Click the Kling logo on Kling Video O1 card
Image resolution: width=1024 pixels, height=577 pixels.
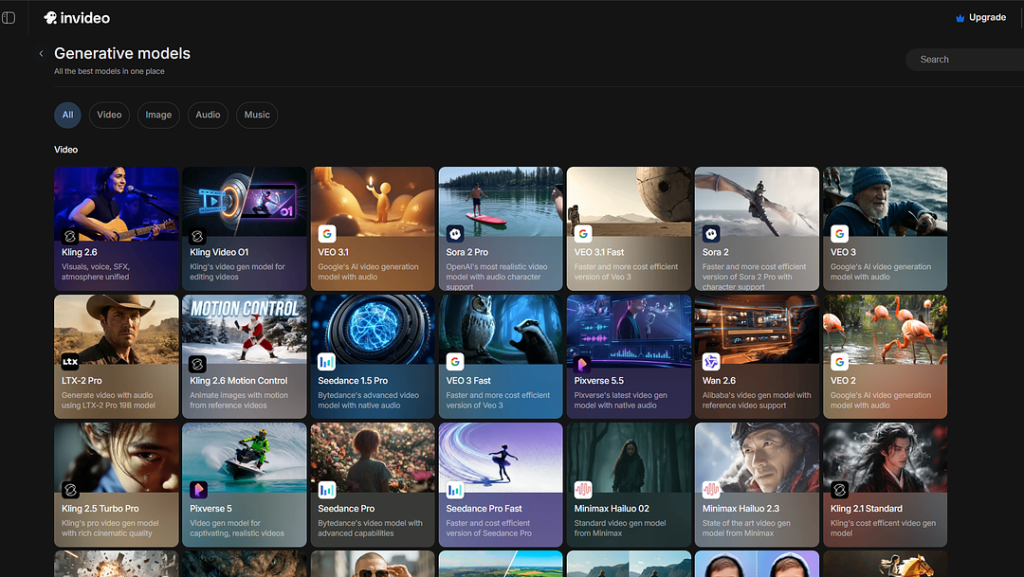(198, 236)
